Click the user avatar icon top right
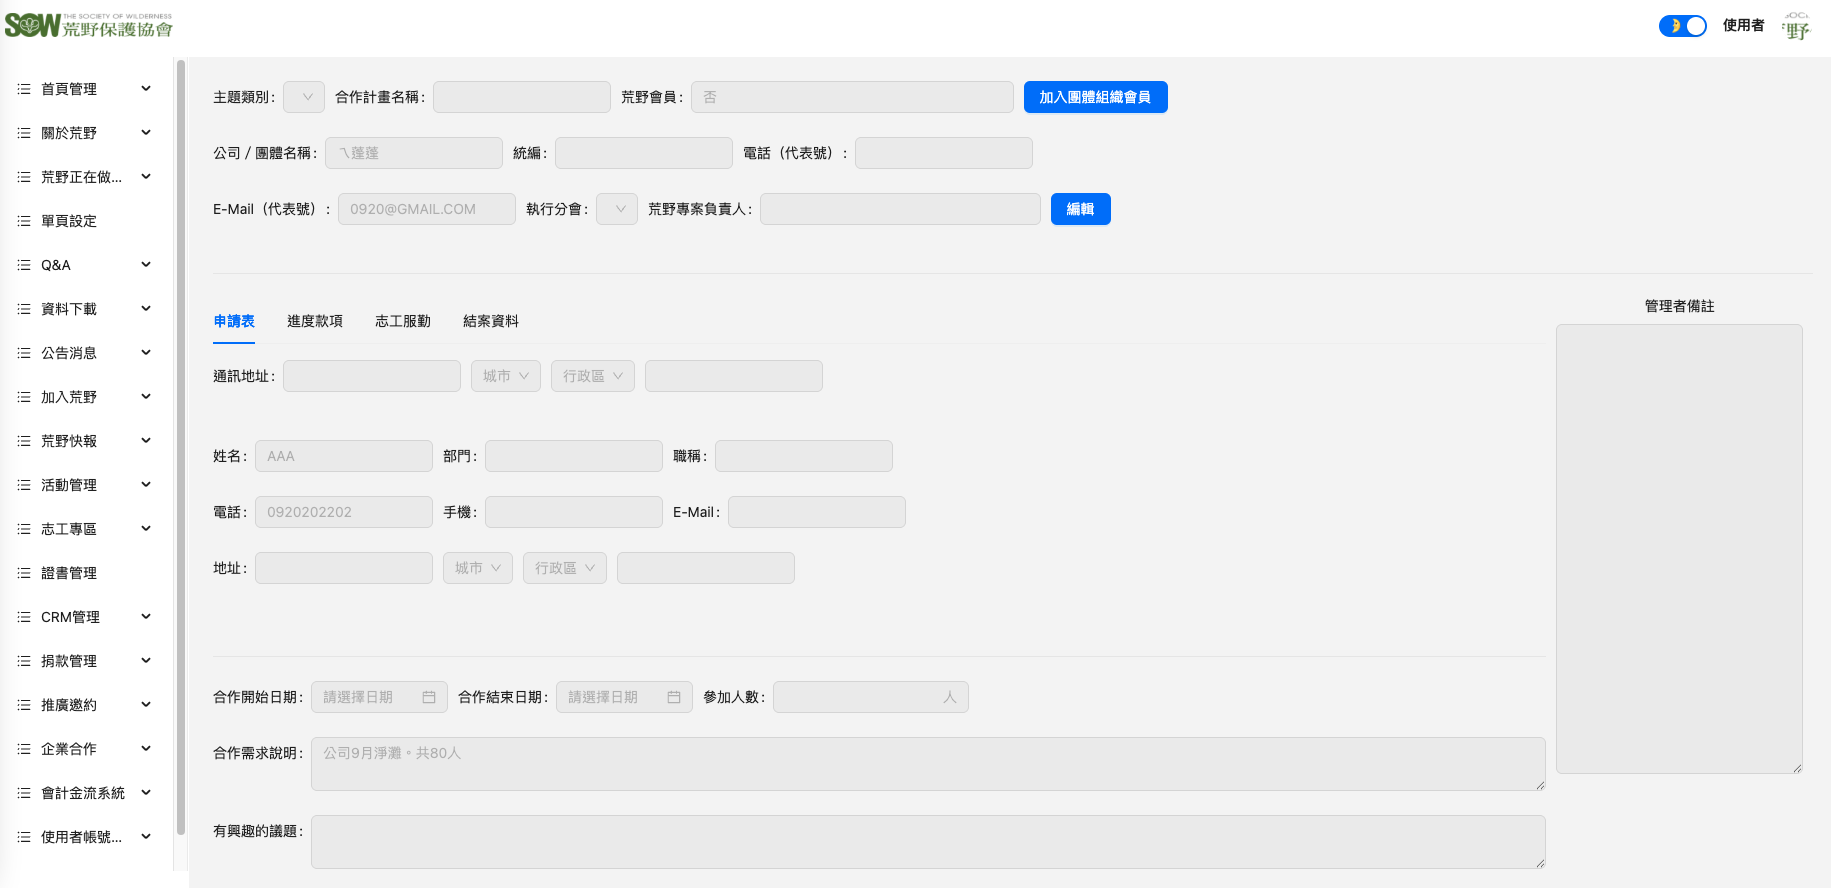The height and width of the screenshot is (888, 1831). coord(1796,26)
